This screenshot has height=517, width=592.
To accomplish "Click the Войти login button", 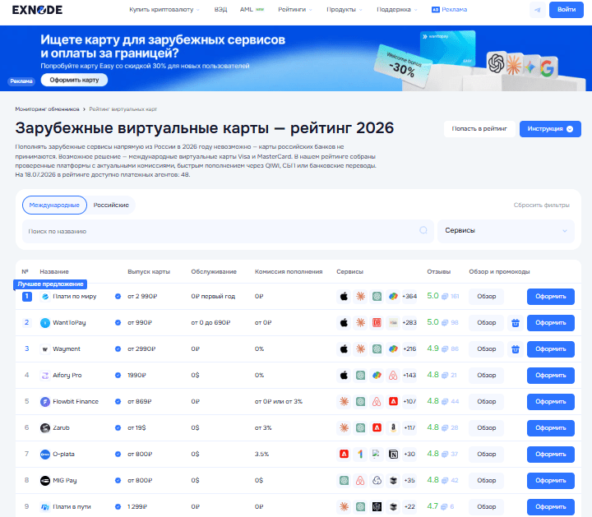I will (566, 10).
